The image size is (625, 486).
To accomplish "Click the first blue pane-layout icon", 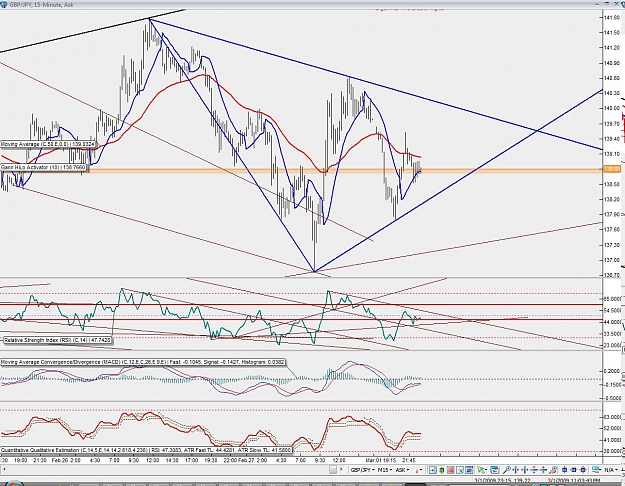I will (x=564, y=470).
